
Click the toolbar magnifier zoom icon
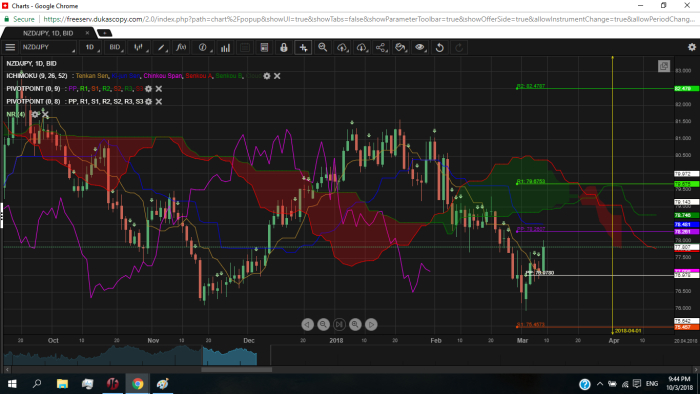pos(322,47)
